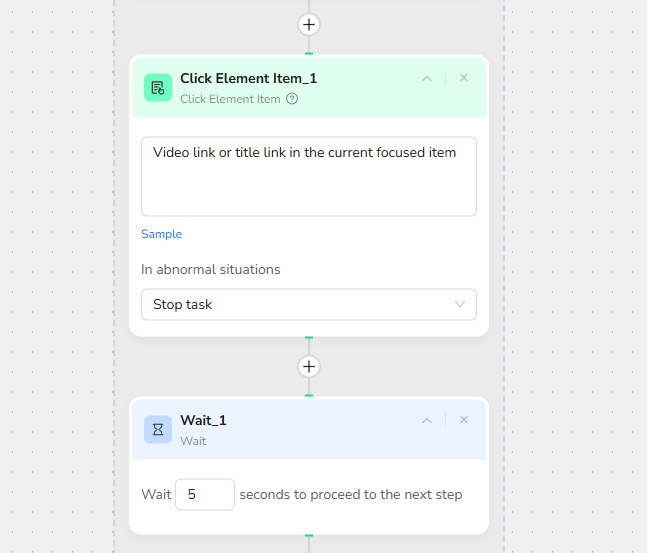
Task: Click the "seconds to proceed" text
Action: 350,494
